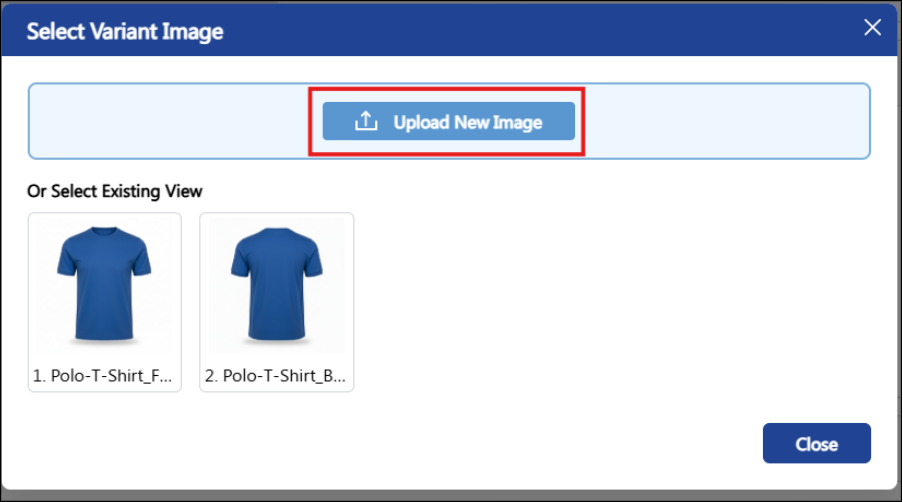
Task: Click the 'Upload New Image' text label
Action: [x=468, y=122]
